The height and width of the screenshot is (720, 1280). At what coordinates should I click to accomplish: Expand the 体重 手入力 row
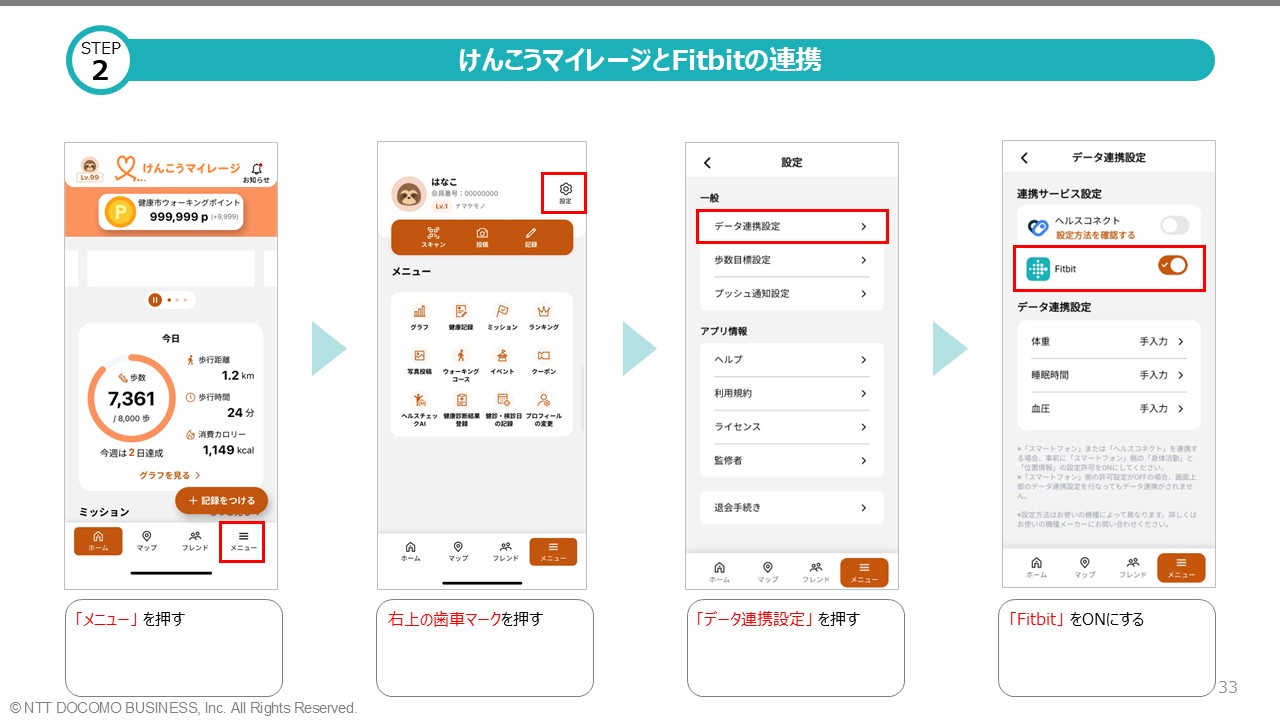pyautogui.click(x=1108, y=341)
